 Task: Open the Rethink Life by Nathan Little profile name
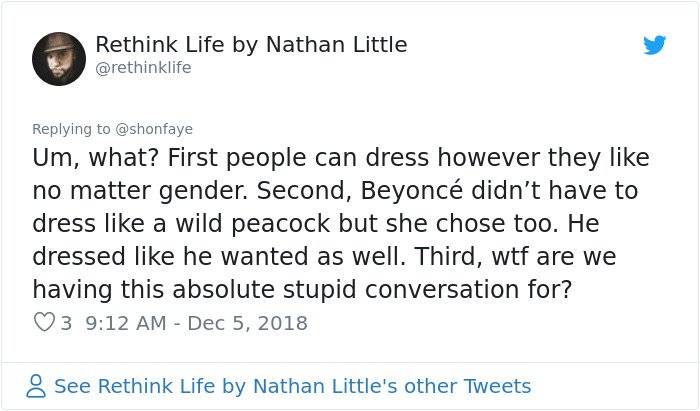pos(251,45)
